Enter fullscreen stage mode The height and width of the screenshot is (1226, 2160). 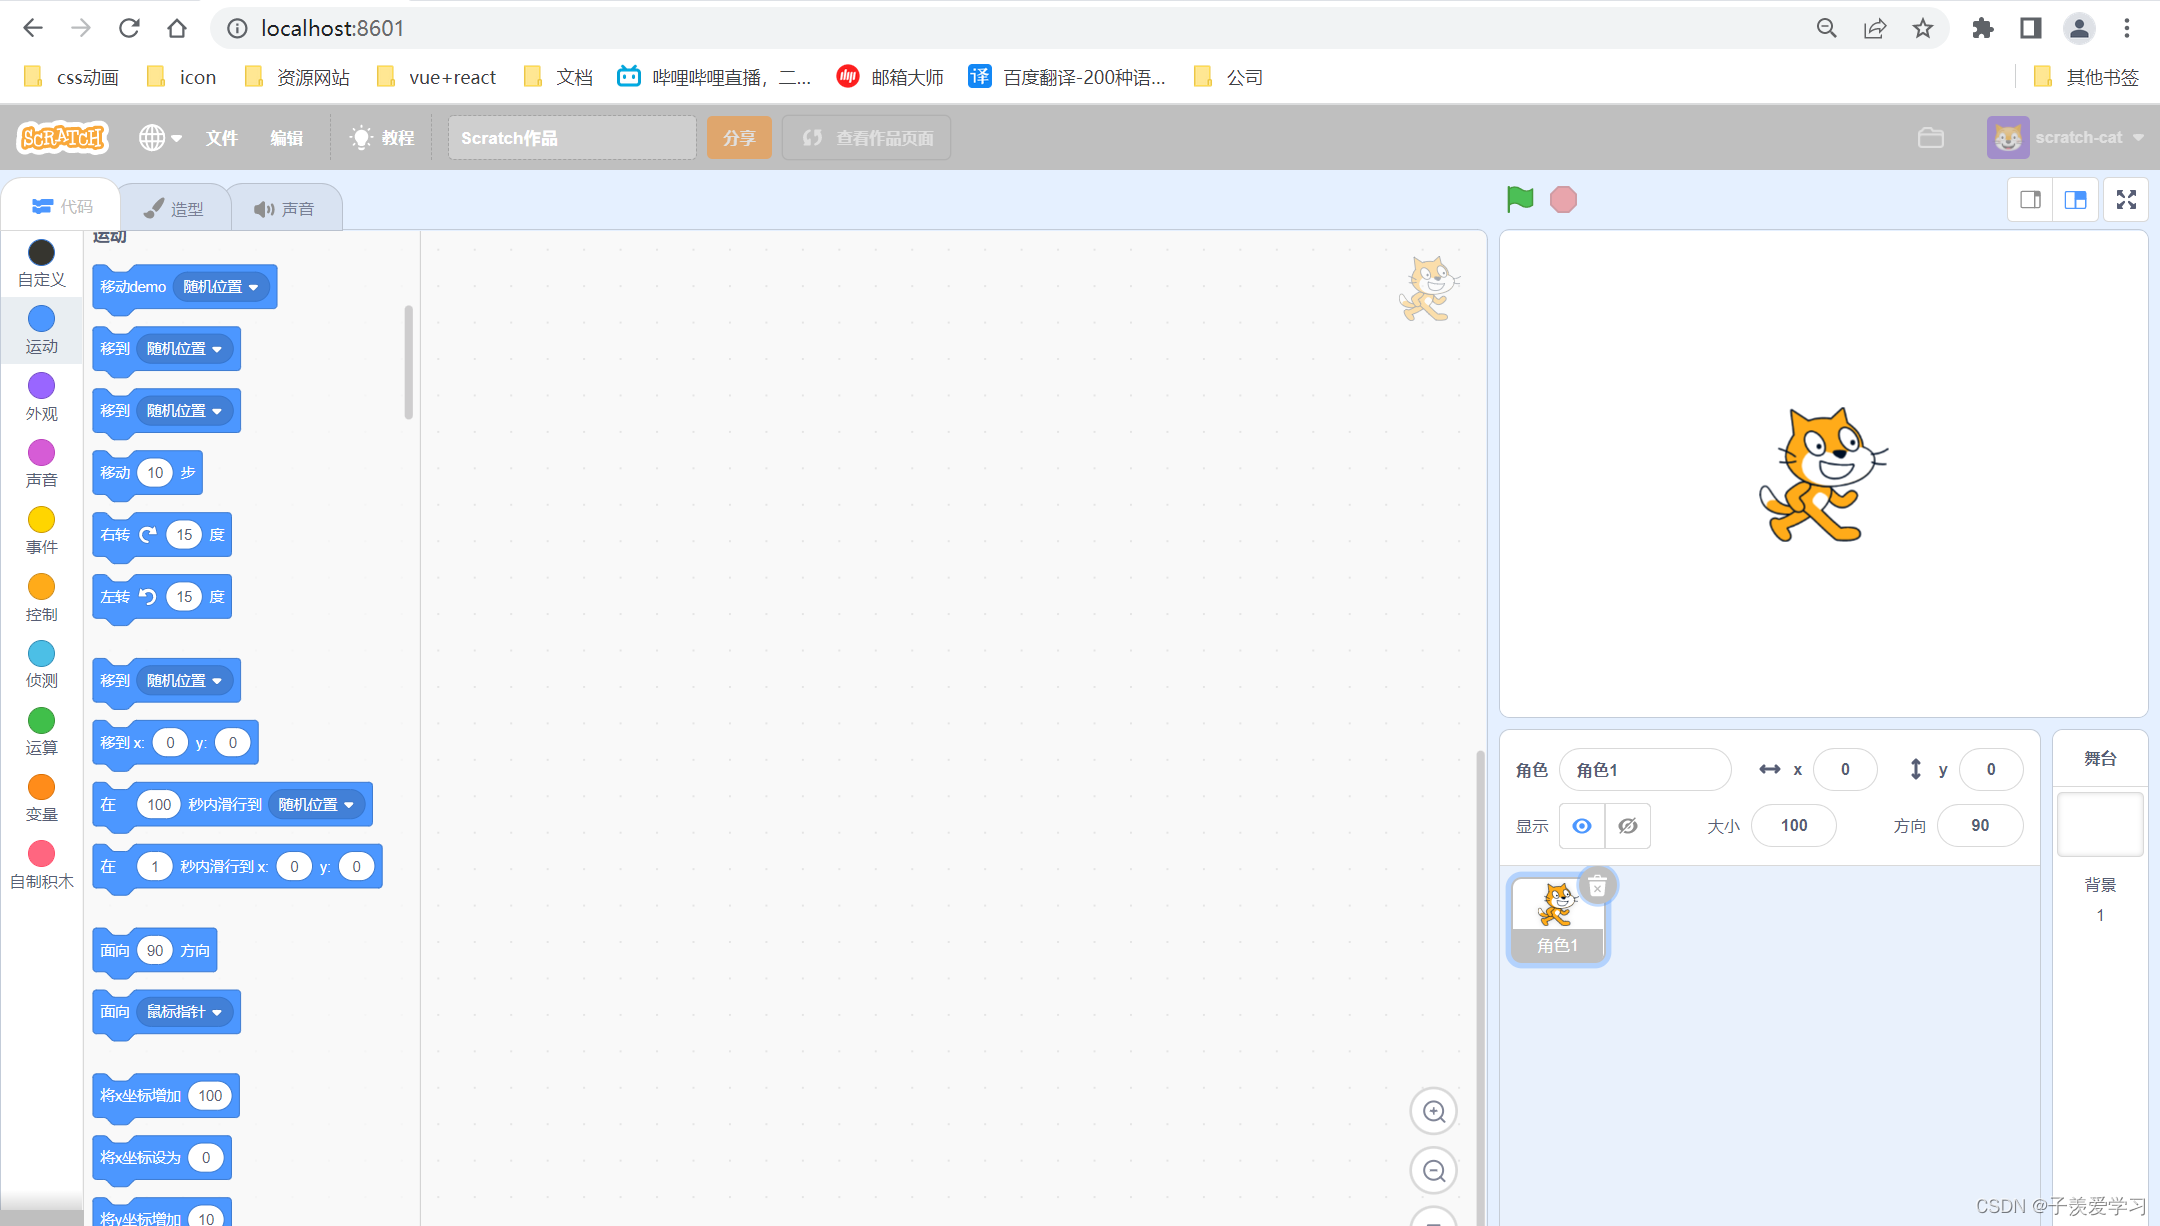2126,200
